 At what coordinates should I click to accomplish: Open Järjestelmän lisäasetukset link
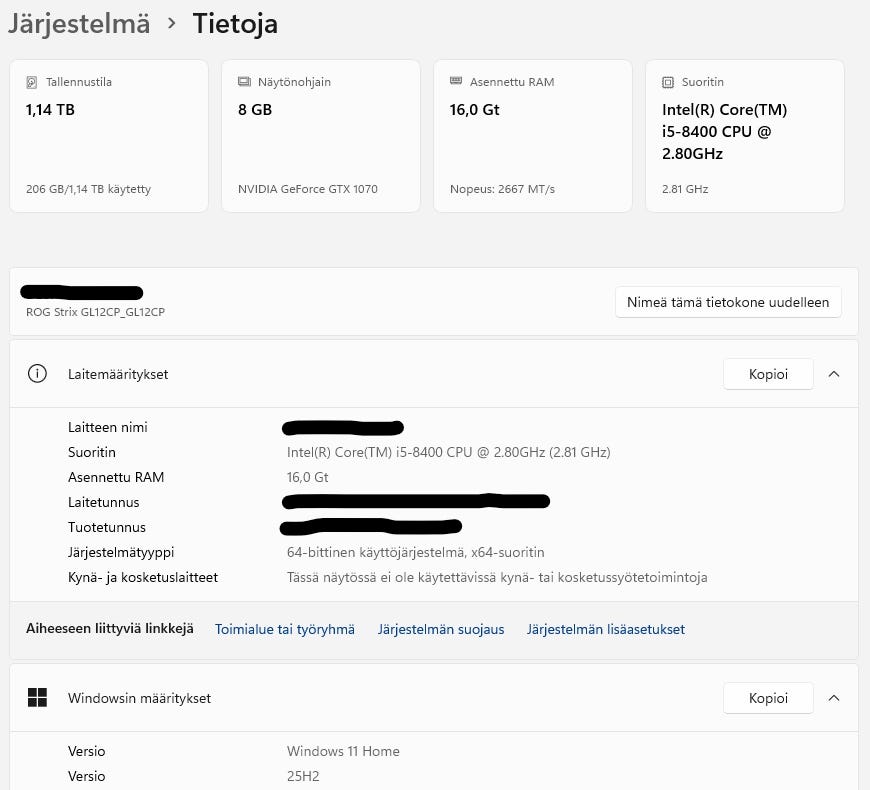[x=606, y=629]
